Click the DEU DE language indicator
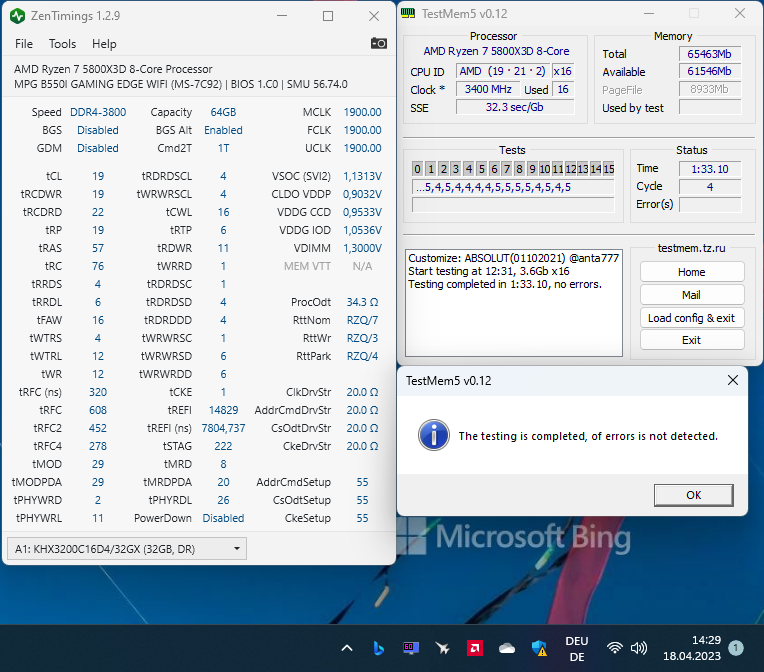This screenshot has width=764, height=672. (x=576, y=648)
